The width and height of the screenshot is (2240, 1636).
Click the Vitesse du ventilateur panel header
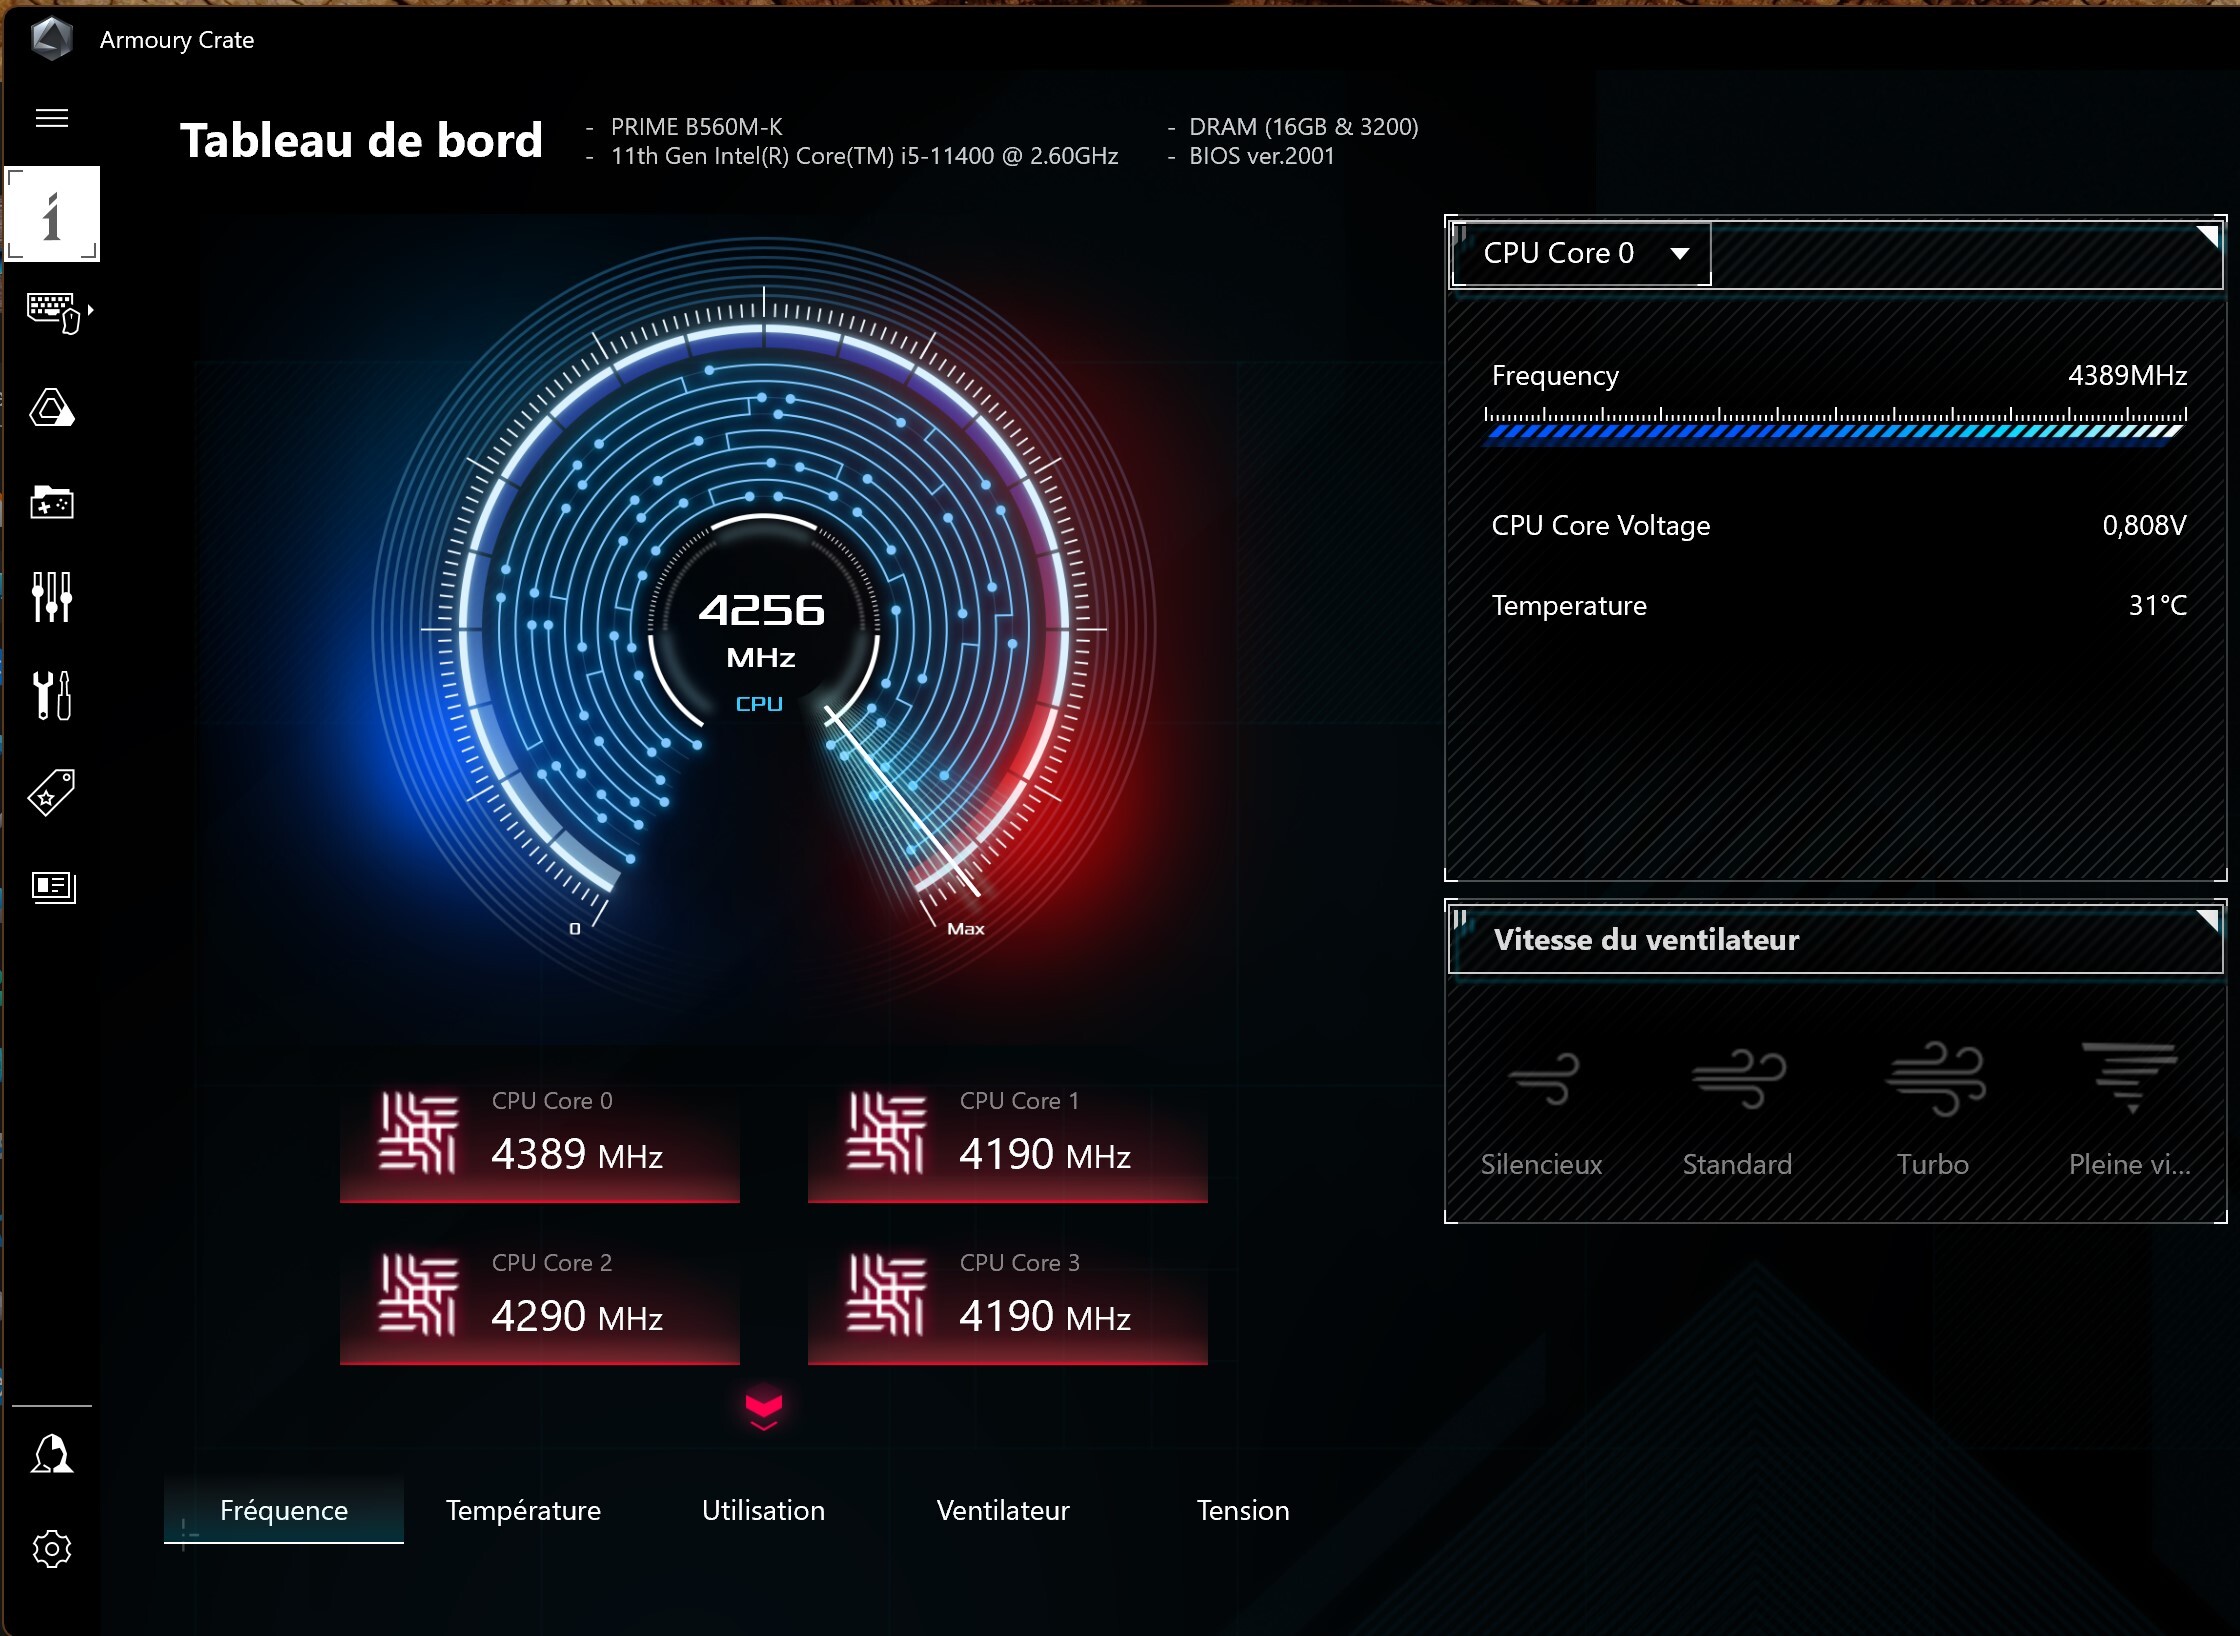pos(1835,940)
